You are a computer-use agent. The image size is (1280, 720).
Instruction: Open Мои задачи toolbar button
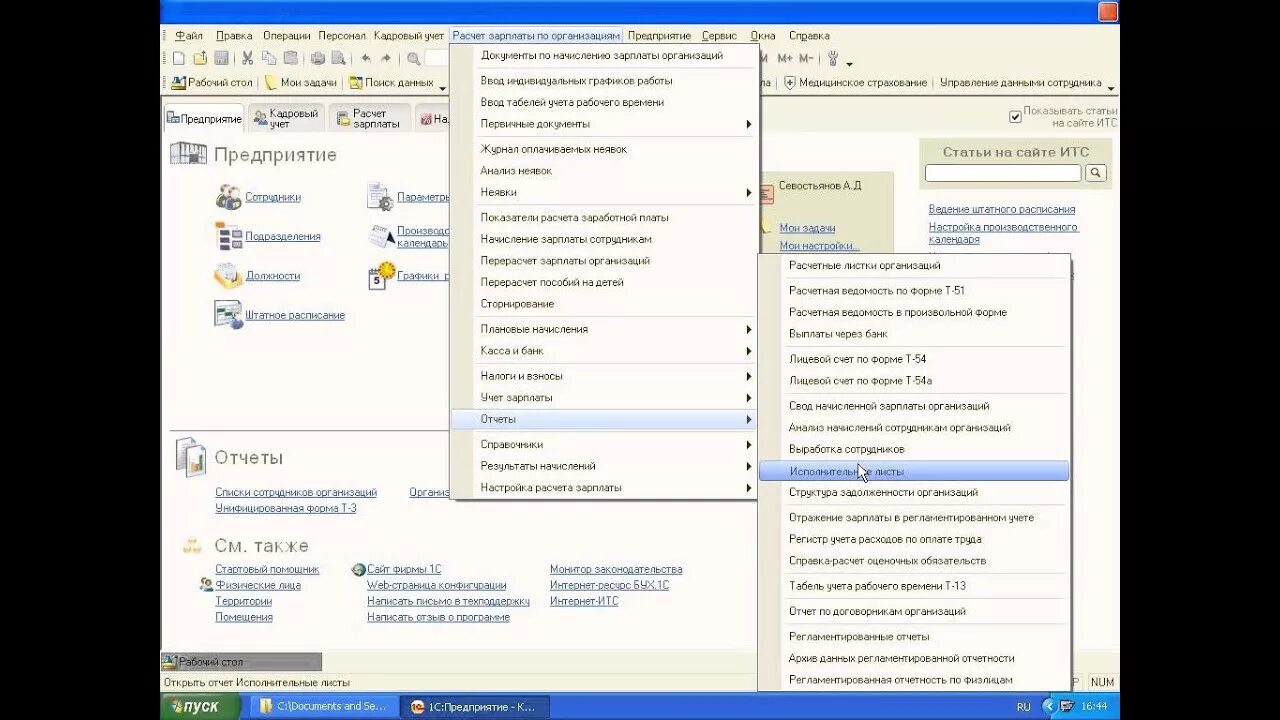(302, 83)
